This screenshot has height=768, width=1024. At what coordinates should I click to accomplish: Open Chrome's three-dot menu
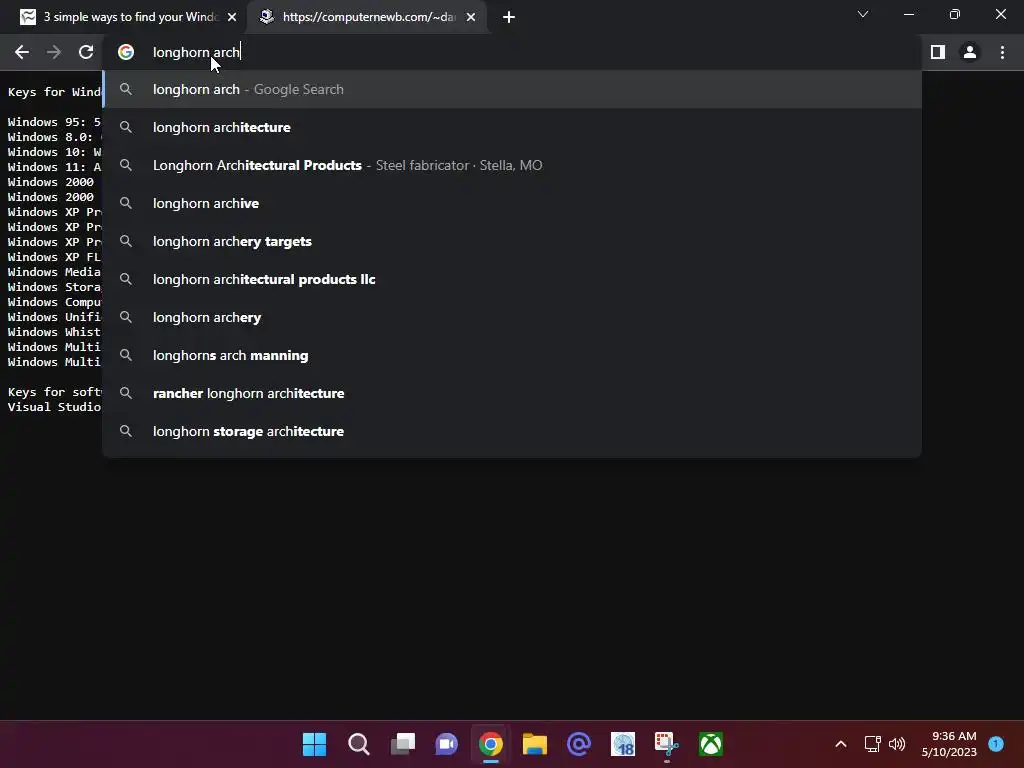click(x=1002, y=52)
